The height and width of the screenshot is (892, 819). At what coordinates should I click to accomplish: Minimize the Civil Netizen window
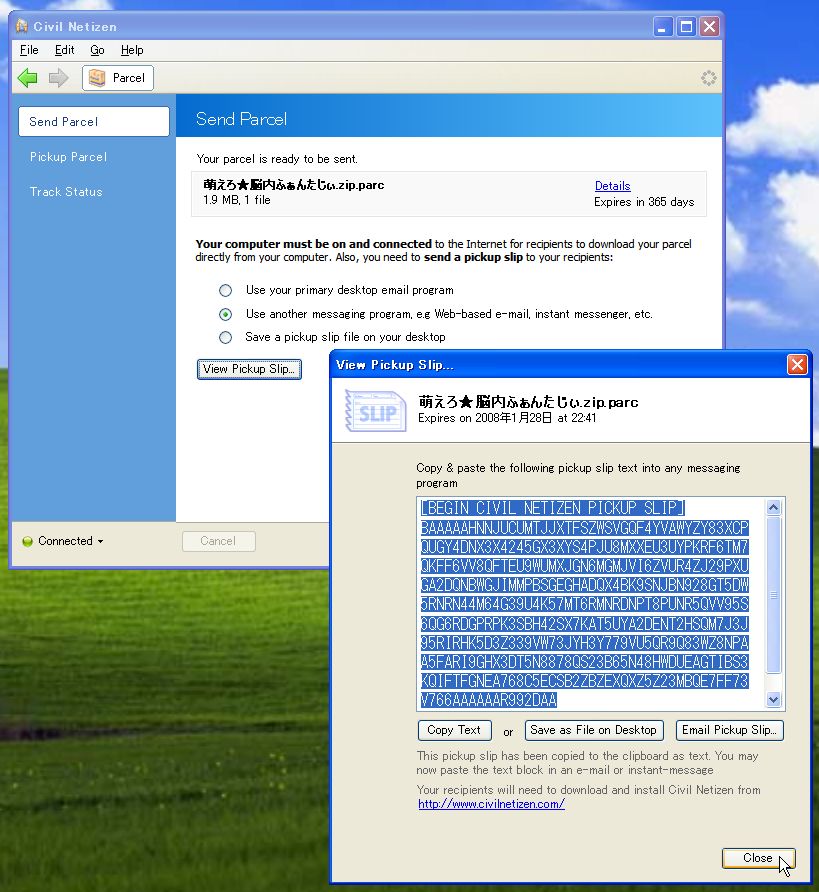point(663,27)
